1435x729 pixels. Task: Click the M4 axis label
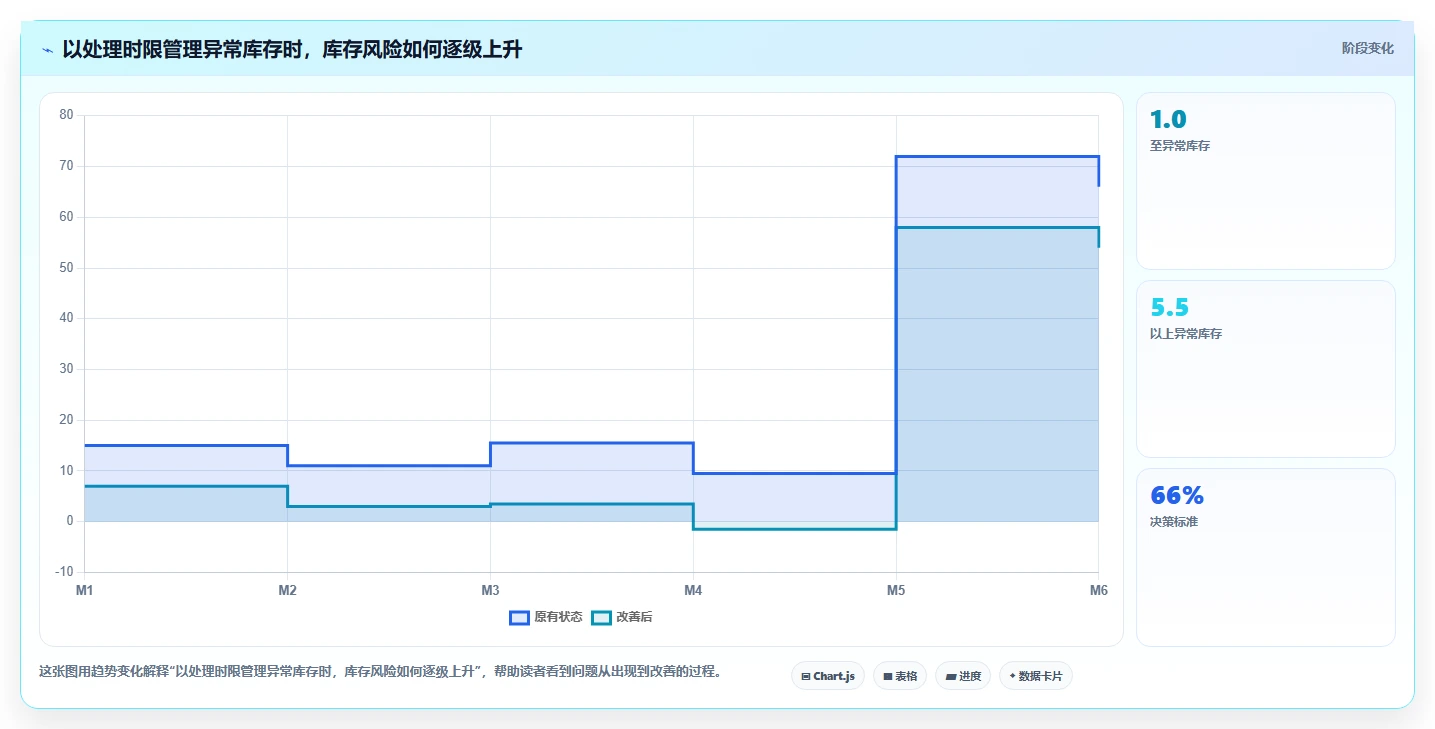pos(693,591)
